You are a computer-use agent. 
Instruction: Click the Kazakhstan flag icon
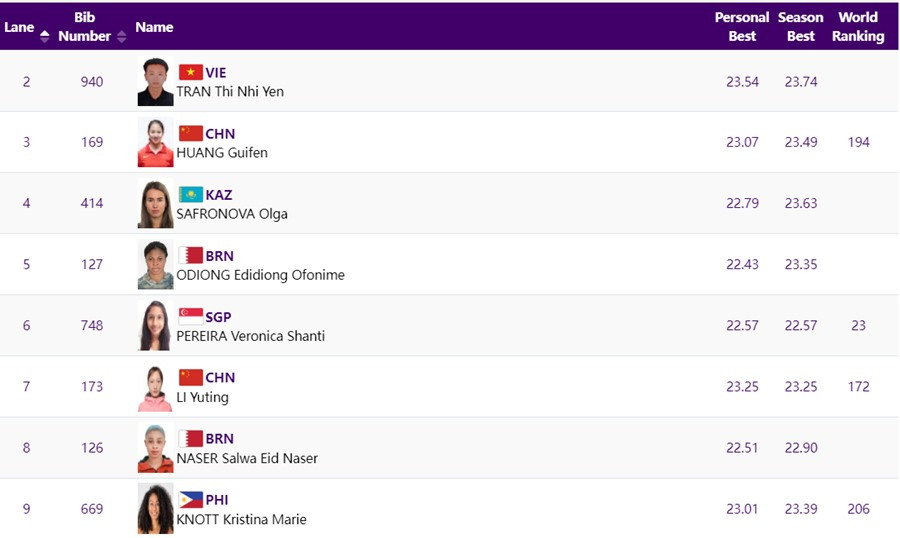190,194
